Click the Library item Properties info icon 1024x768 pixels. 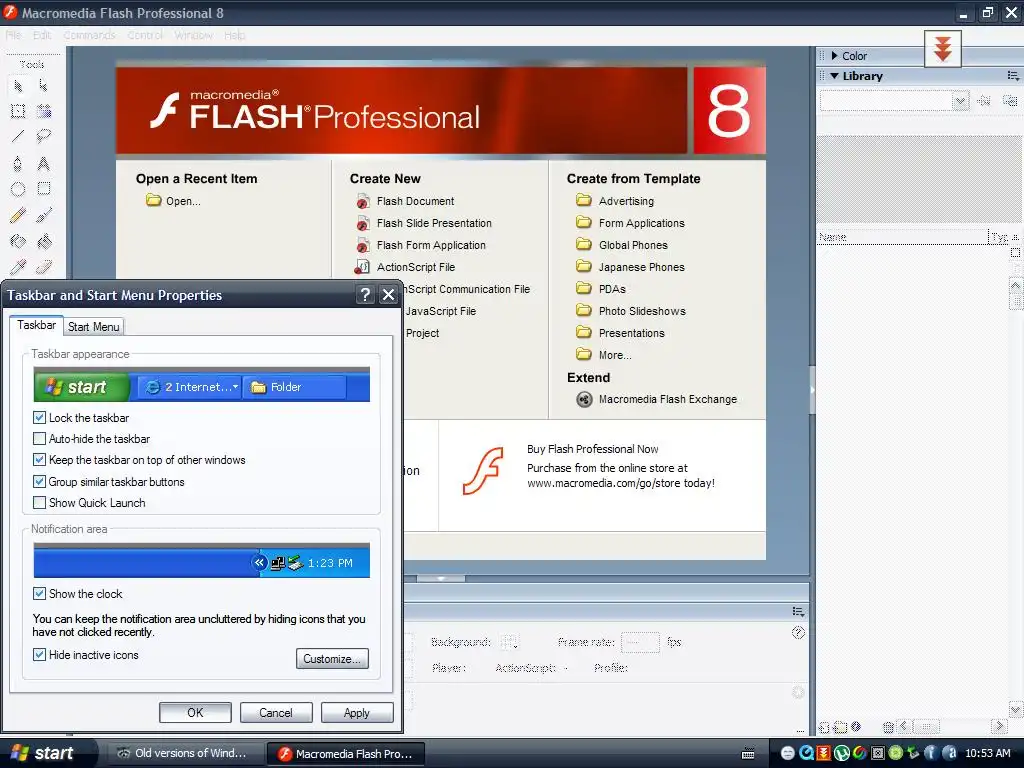click(856, 726)
